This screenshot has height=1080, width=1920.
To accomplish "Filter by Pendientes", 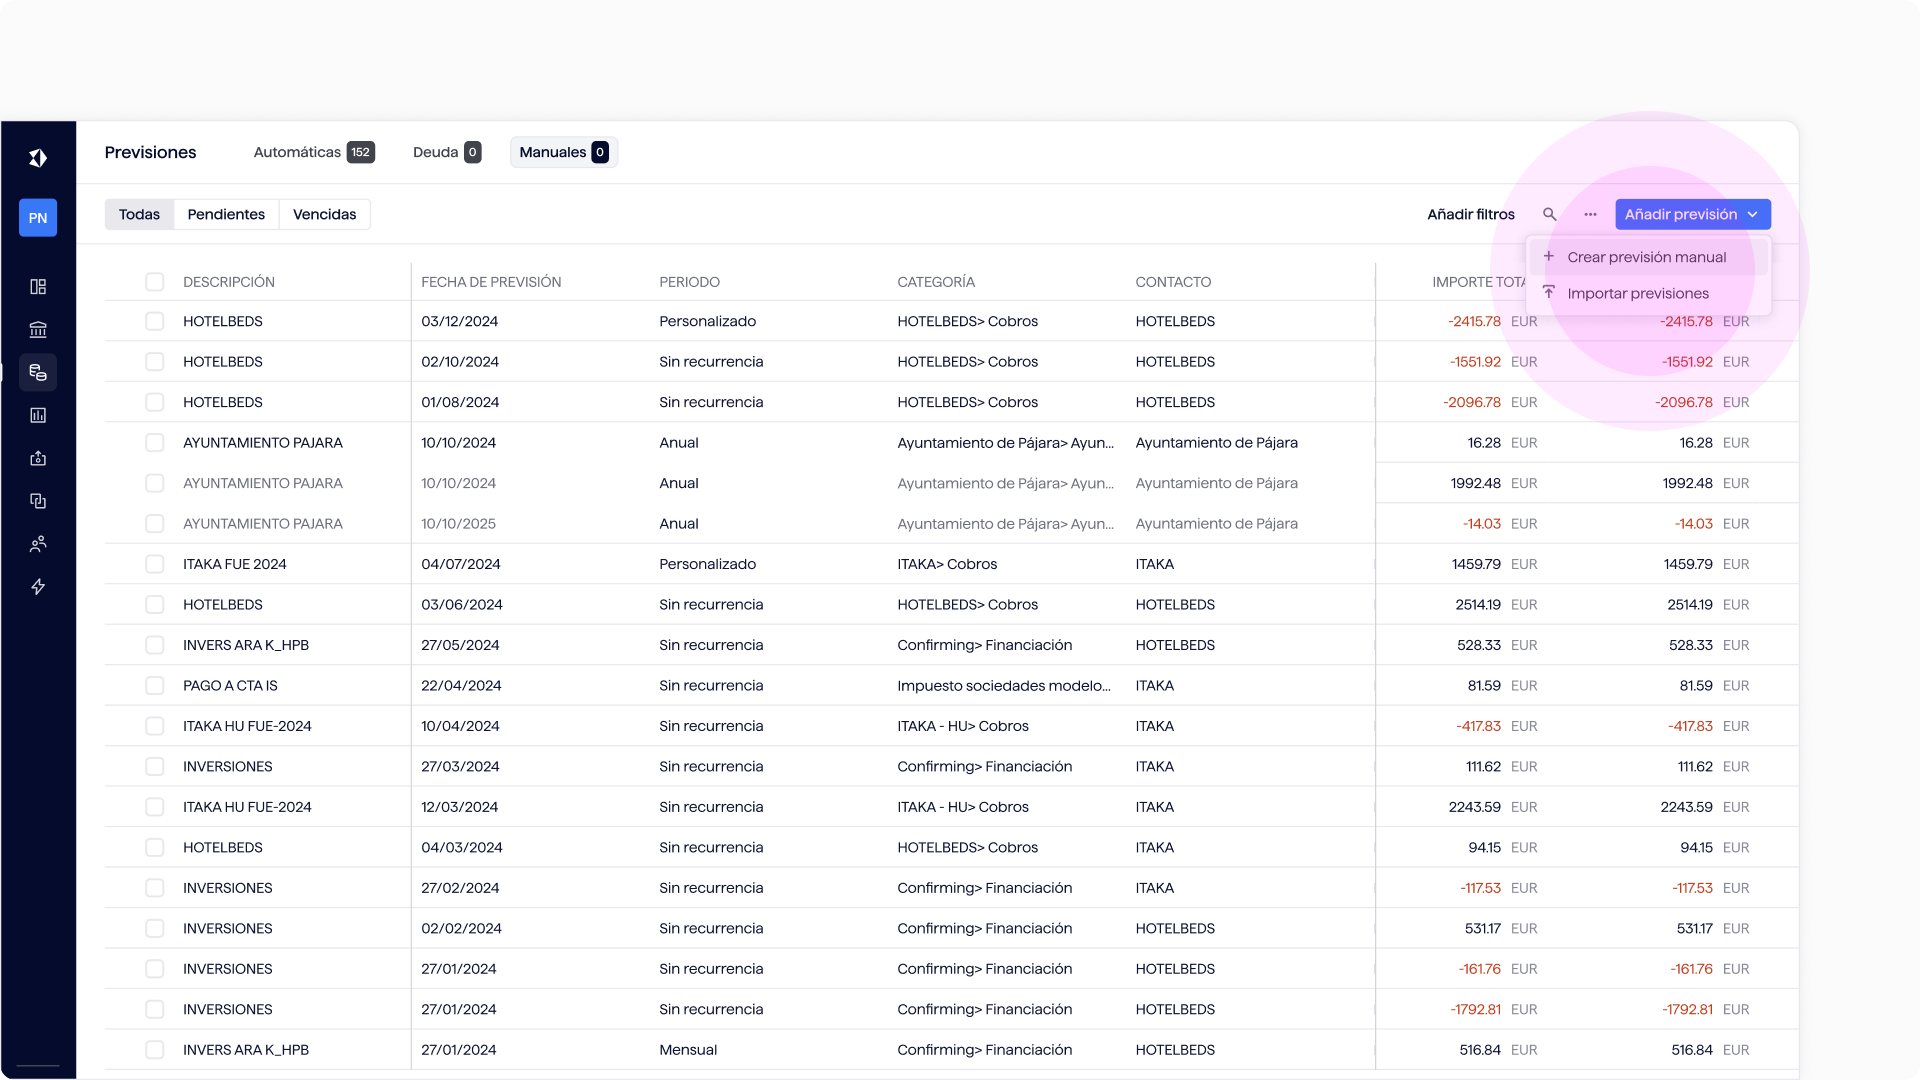I will click(x=226, y=214).
